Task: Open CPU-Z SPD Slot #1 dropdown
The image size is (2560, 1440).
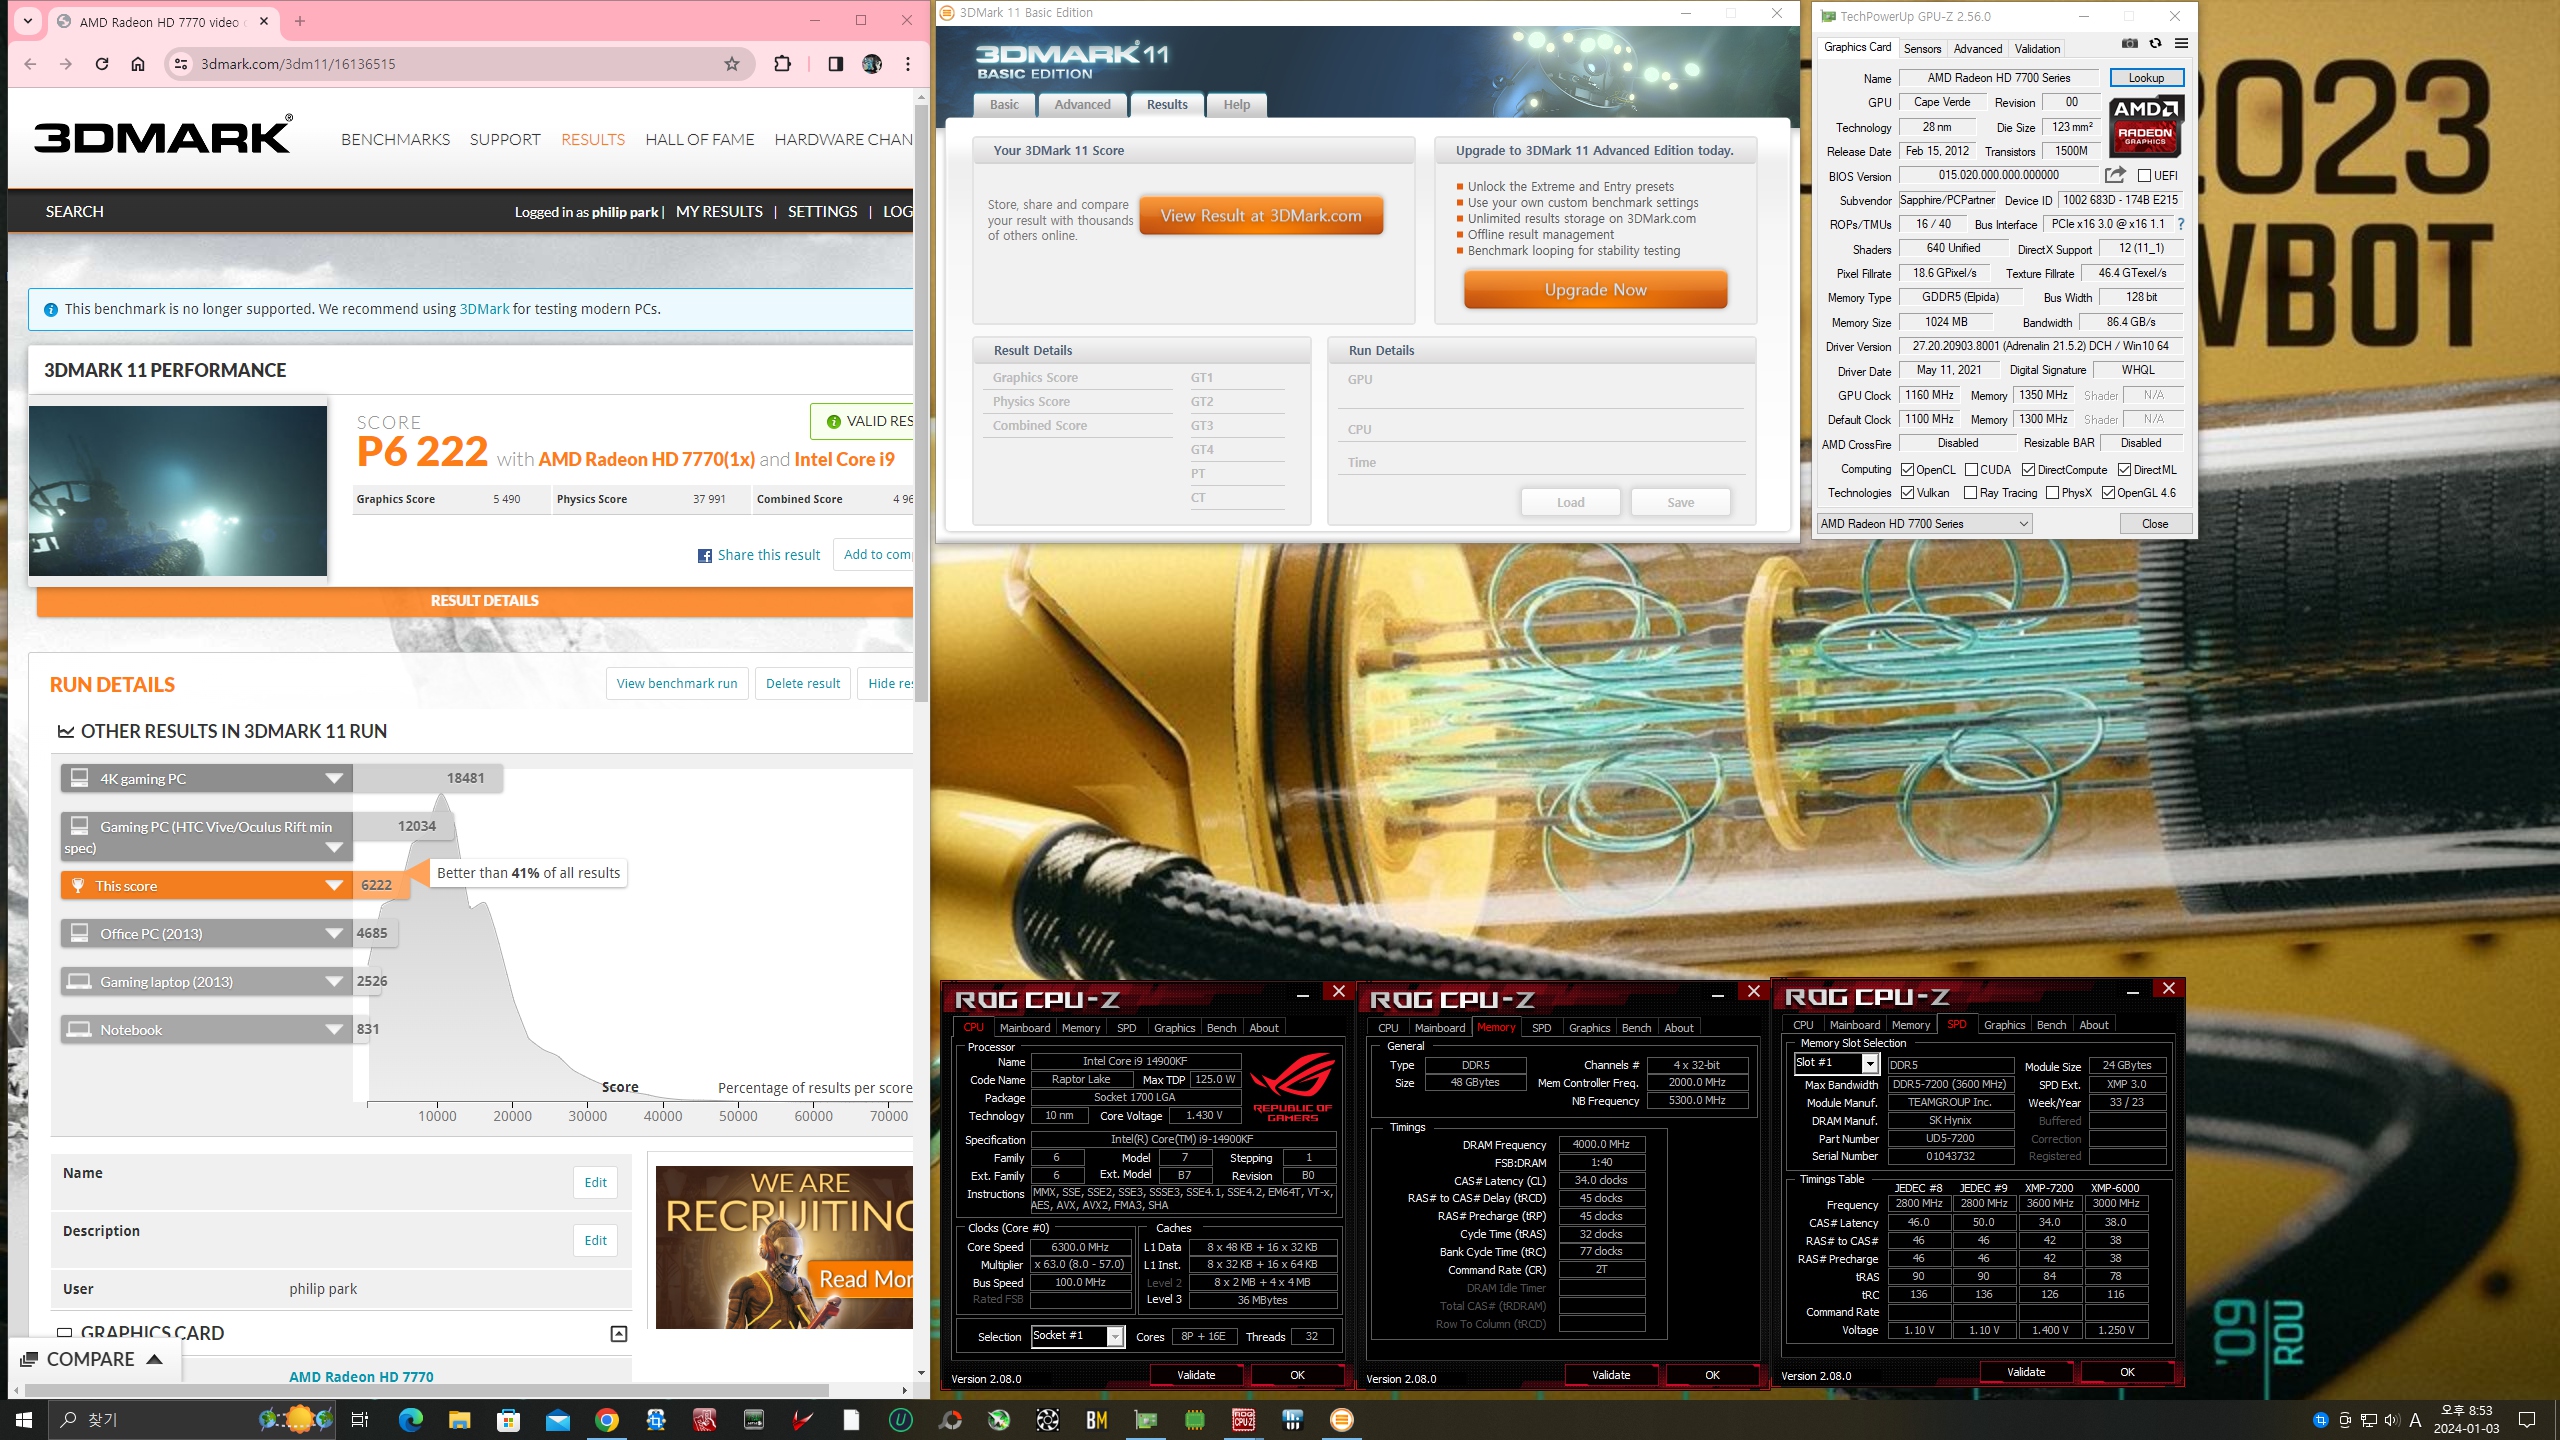Action: click(1836, 1063)
